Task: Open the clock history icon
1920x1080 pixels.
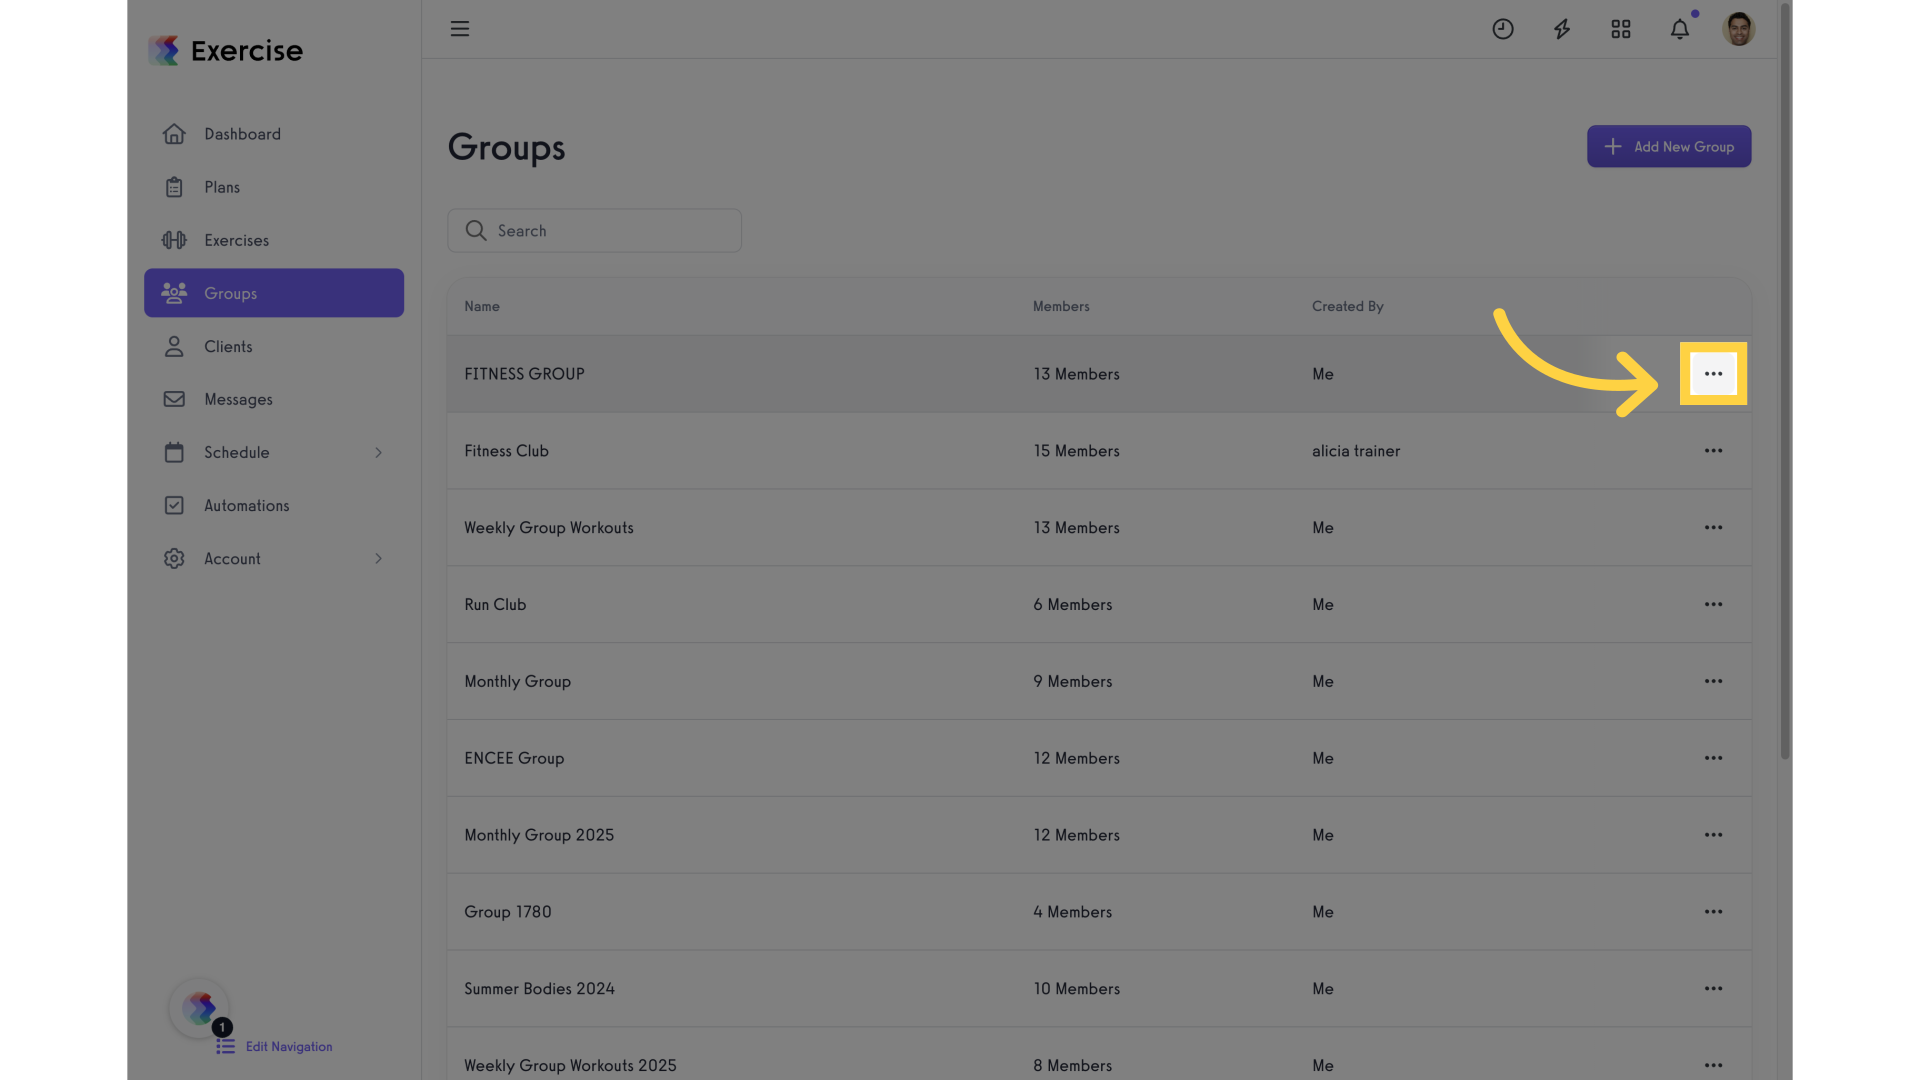Action: click(x=1502, y=29)
